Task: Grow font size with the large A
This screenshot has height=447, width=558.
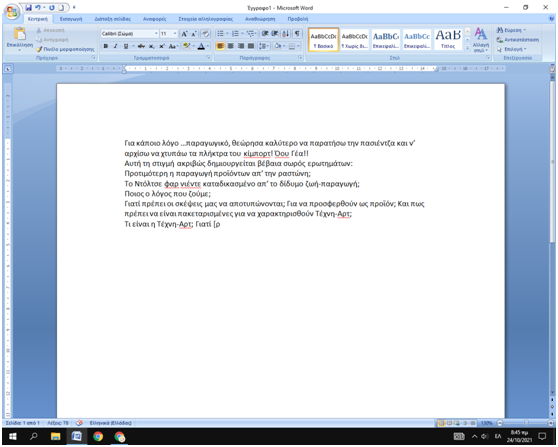Action: click(x=184, y=34)
